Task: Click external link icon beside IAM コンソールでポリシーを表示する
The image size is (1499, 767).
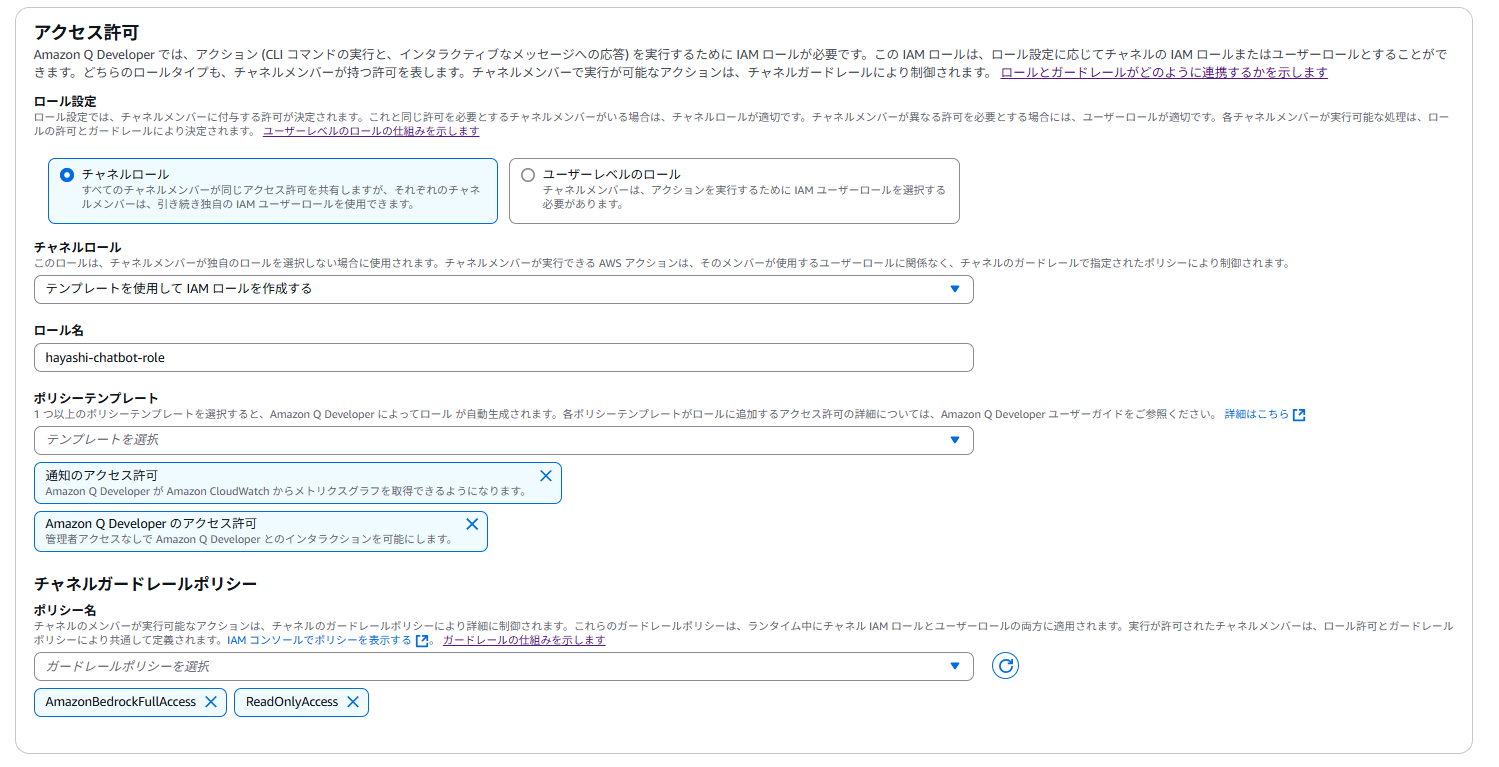Action: tap(422, 641)
